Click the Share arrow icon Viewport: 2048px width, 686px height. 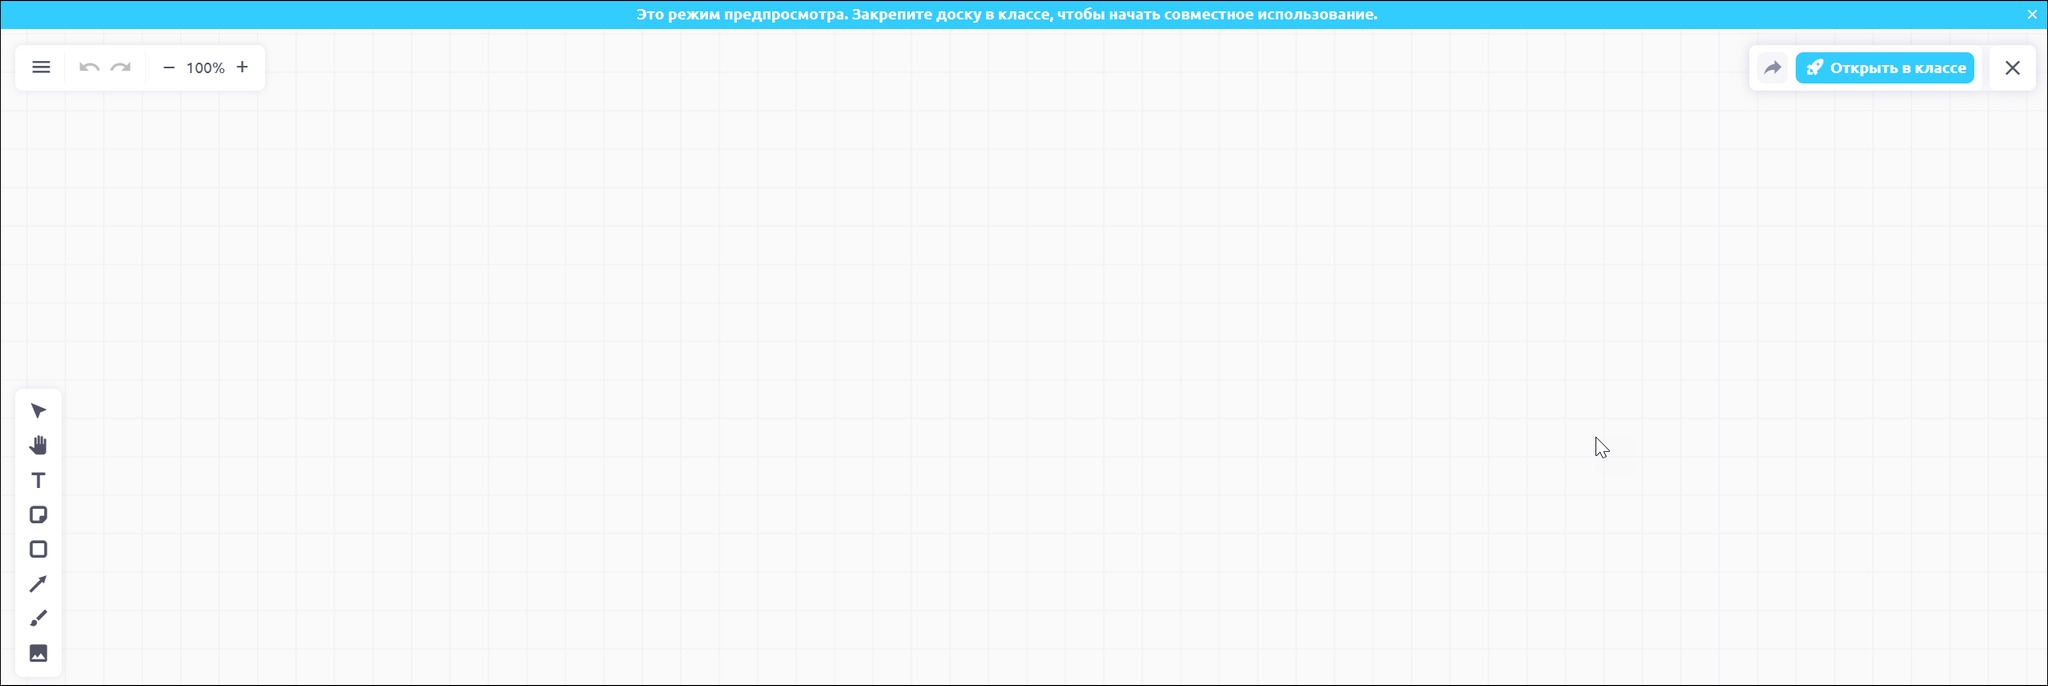click(1772, 68)
